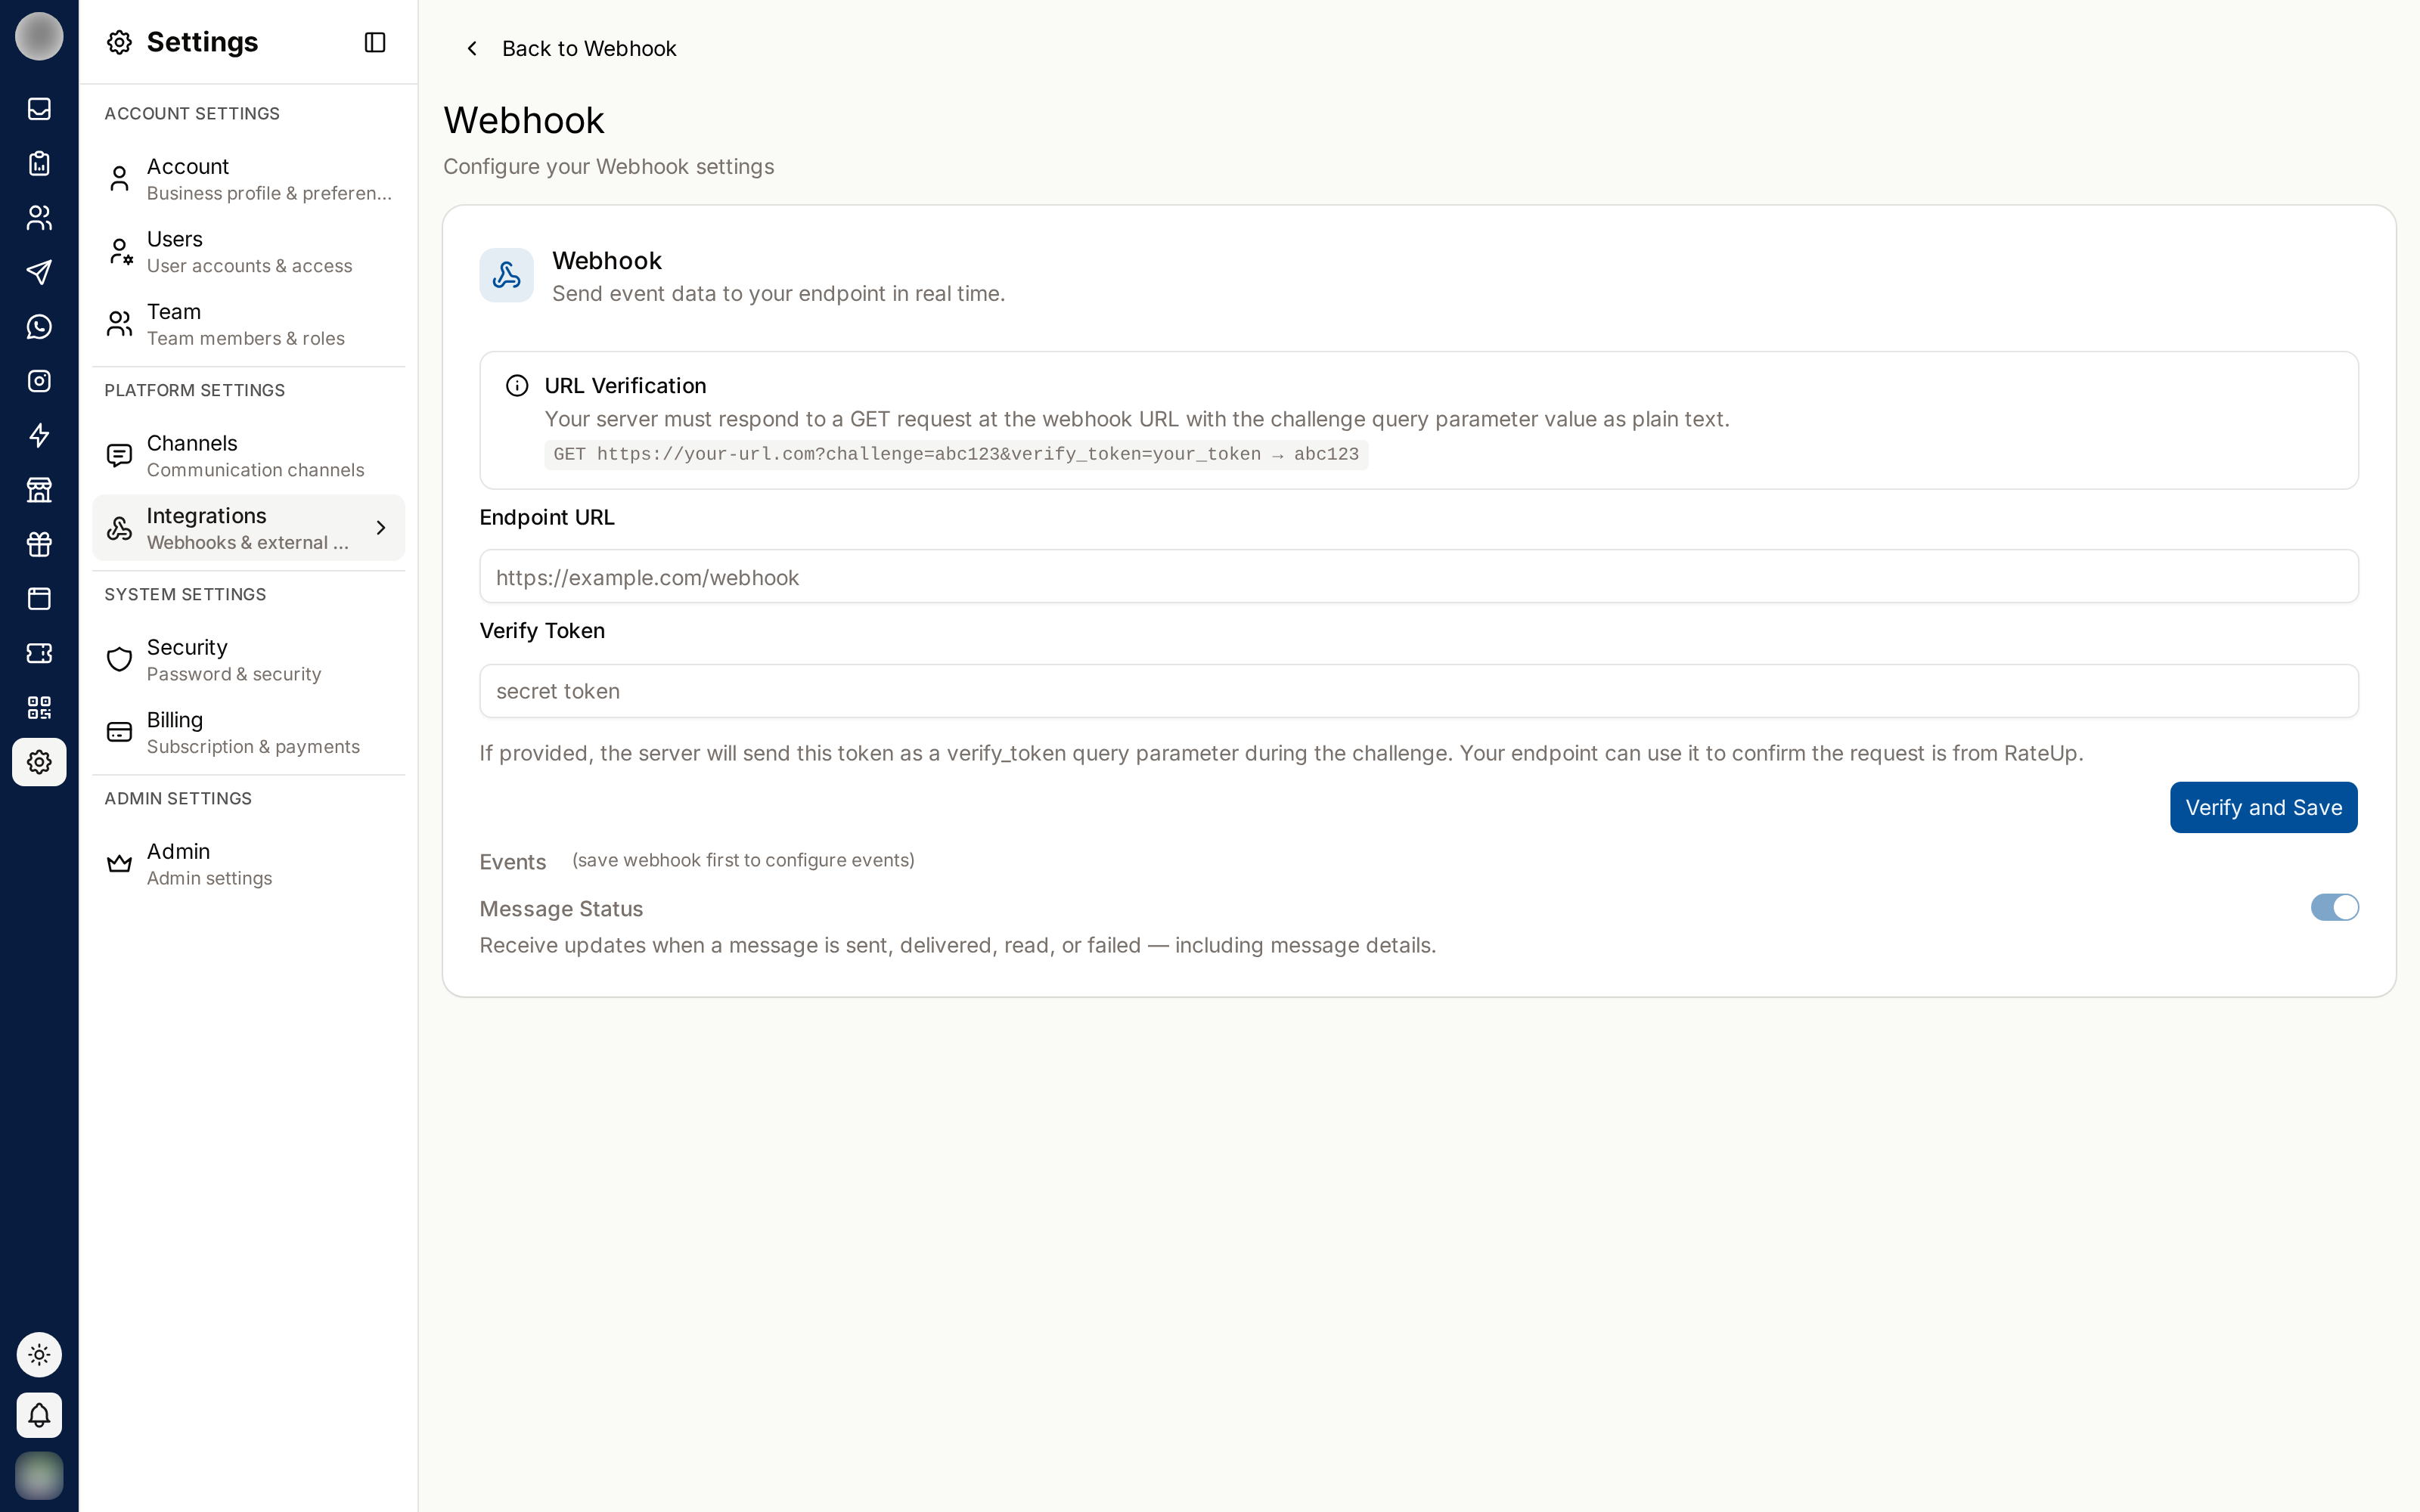Click the webhook logo icon in card
The image size is (2420, 1512).
point(506,275)
